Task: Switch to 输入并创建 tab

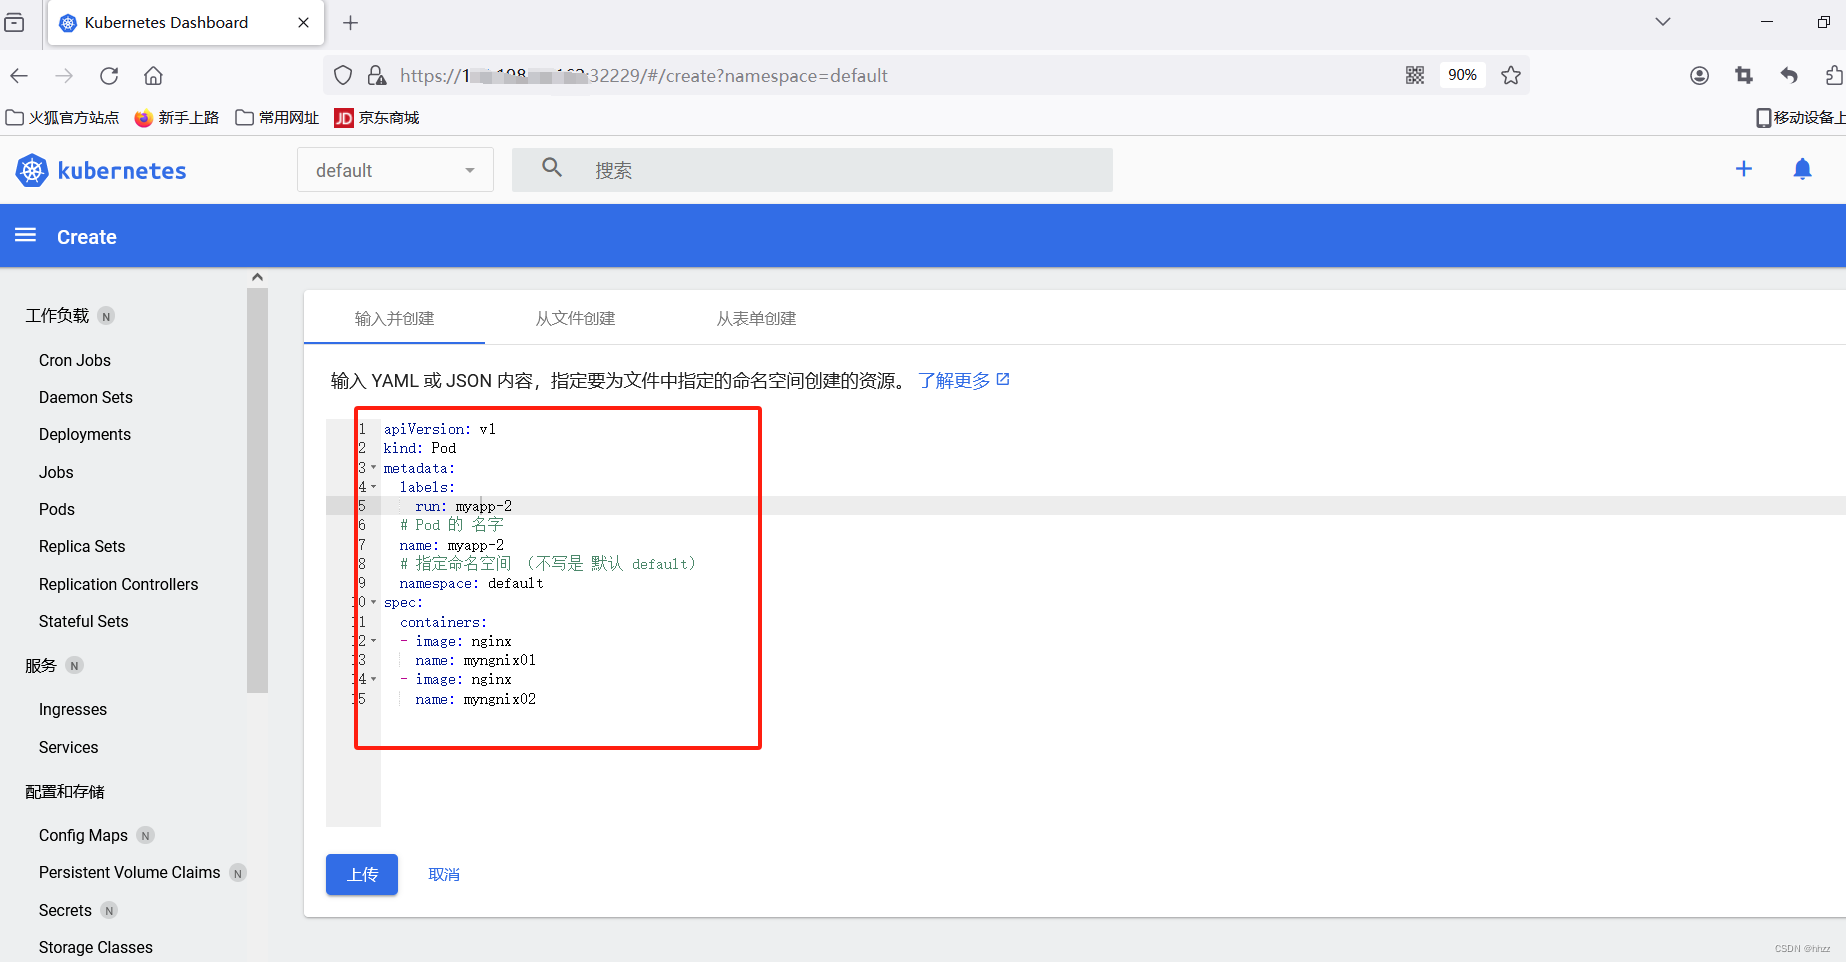Action: coord(394,318)
